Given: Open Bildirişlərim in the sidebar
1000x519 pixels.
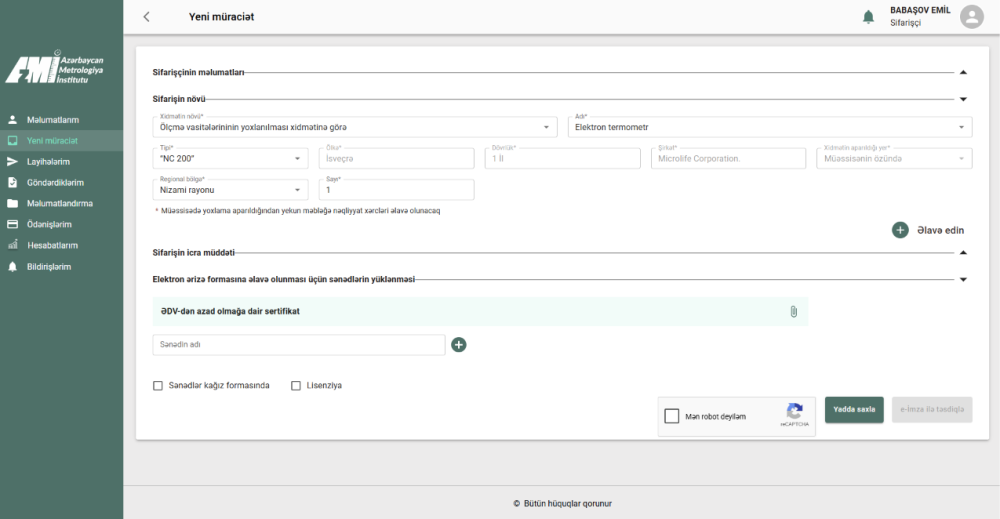Looking at the screenshot, I should tap(49, 267).
